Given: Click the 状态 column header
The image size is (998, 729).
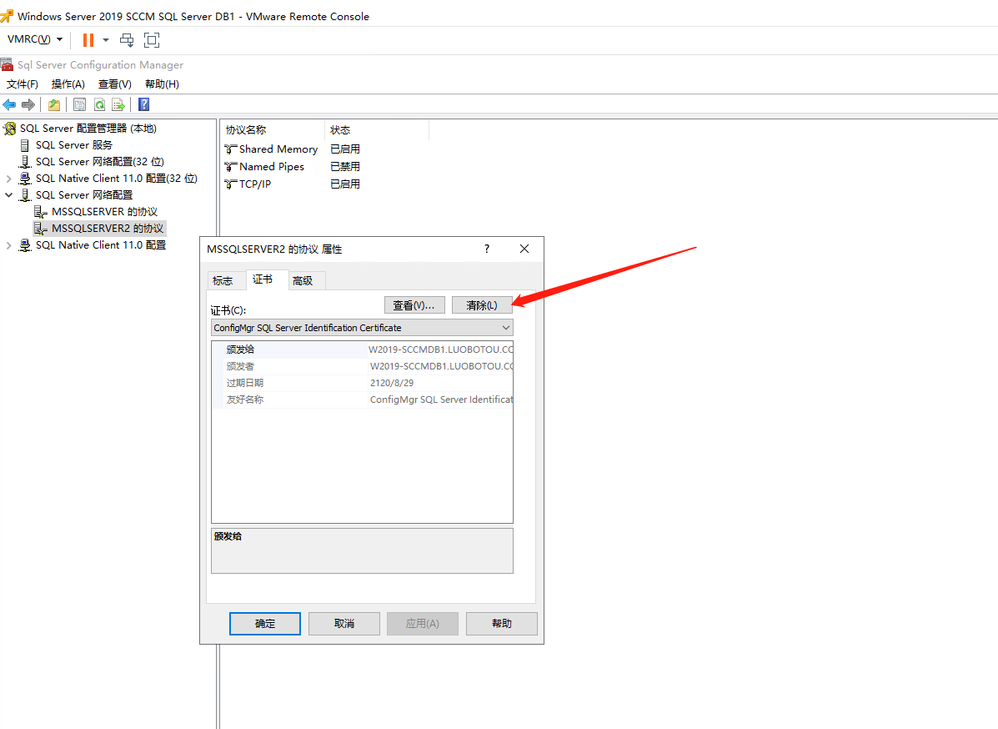Looking at the screenshot, I should tap(377, 130).
